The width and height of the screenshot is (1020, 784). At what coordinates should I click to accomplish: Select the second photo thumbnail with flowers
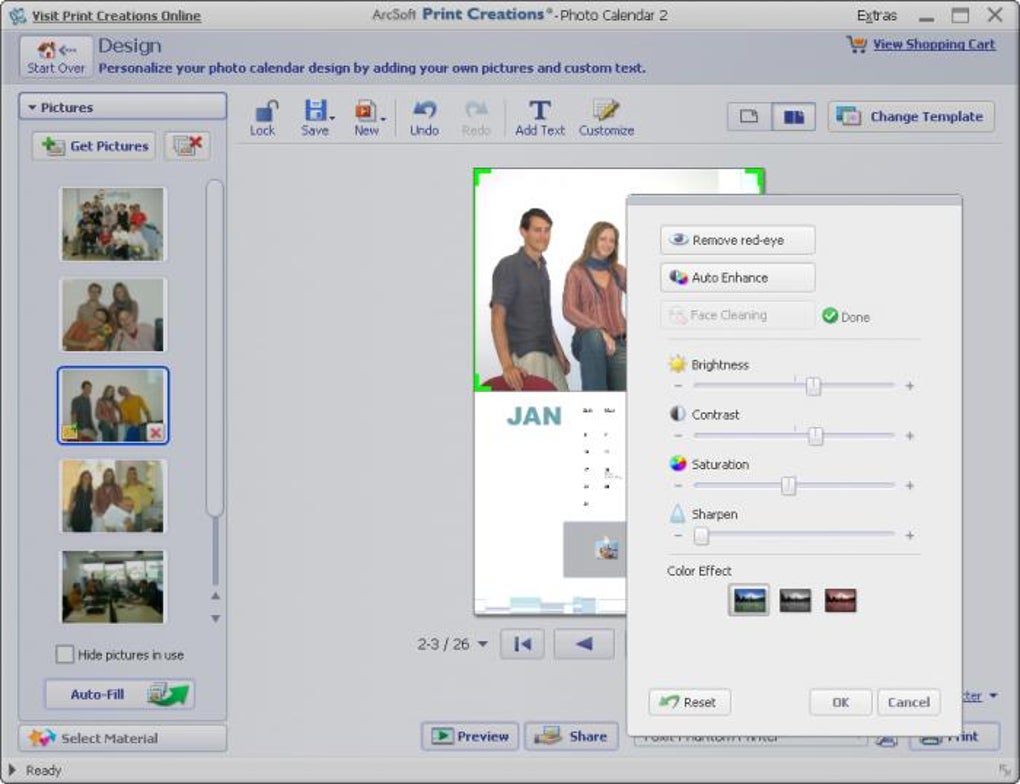(113, 315)
